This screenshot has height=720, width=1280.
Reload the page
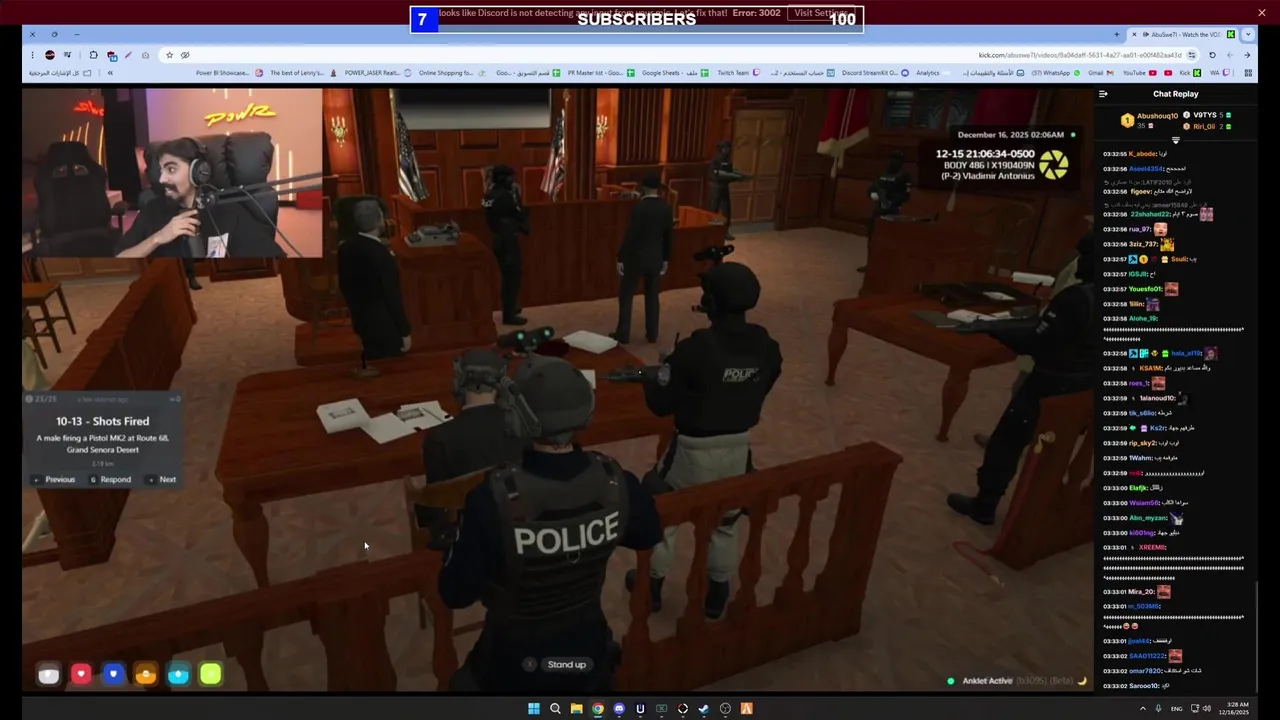(x=1212, y=55)
